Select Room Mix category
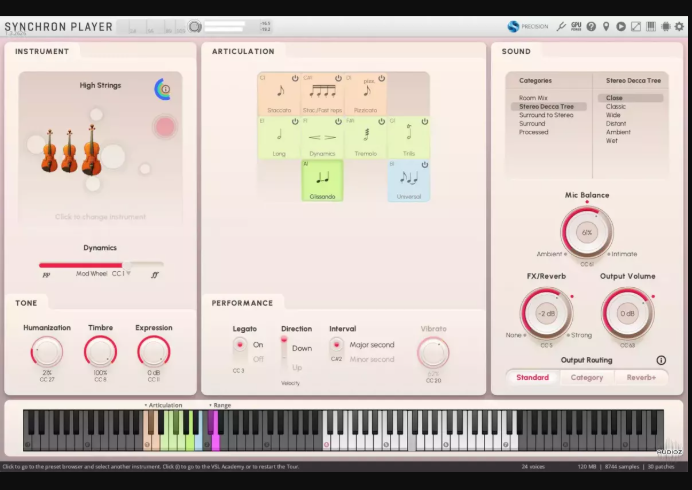692x490 pixels. pyautogui.click(x=533, y=98)
